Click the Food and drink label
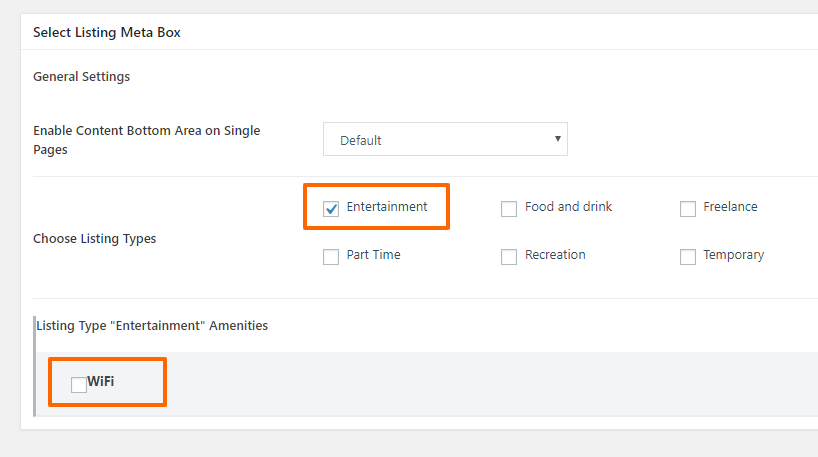 tap(568, 207)
